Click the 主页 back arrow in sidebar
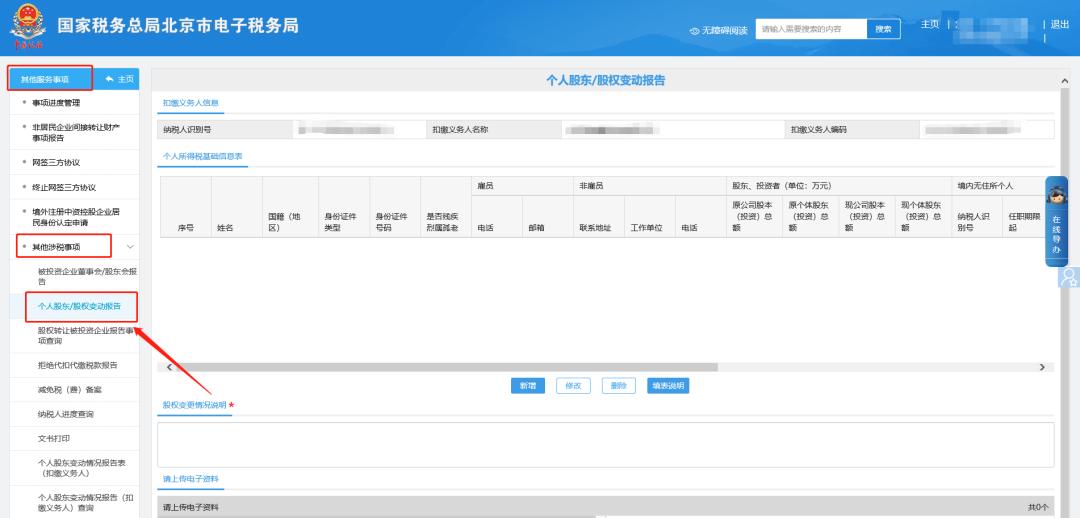Screen dimensions: 1080x518 point(118,79)
